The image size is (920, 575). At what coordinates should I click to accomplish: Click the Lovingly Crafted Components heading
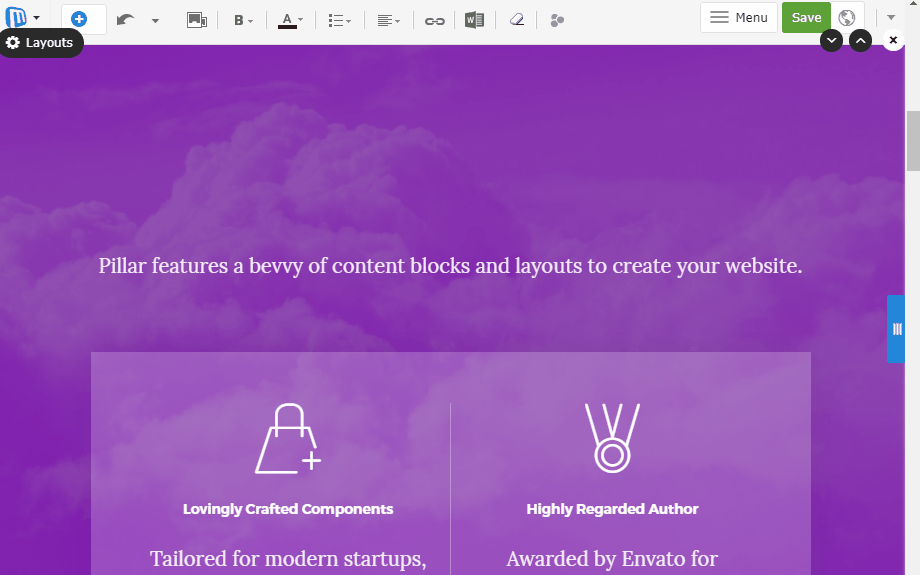pyautogui.click(x=288, y=509)
